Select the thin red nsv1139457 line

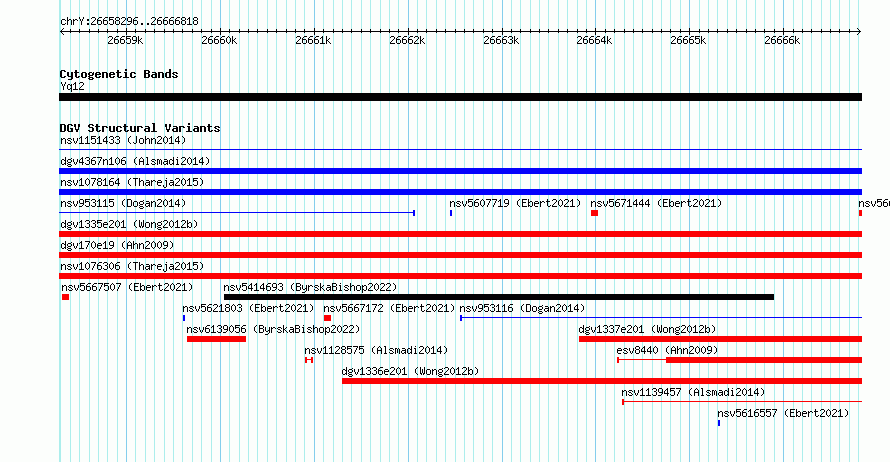coord(742,402)
